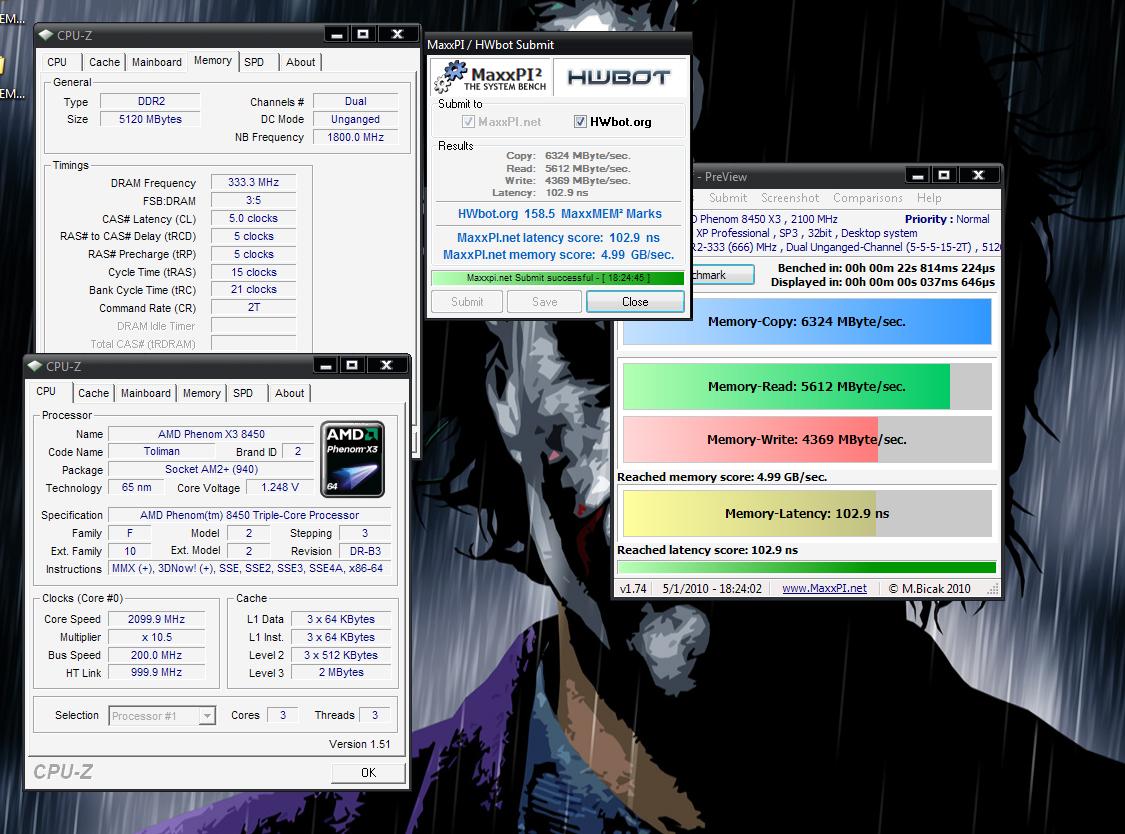
Task: Open About tab in upper CPU-Z window
Action: (x=300, y=62)
